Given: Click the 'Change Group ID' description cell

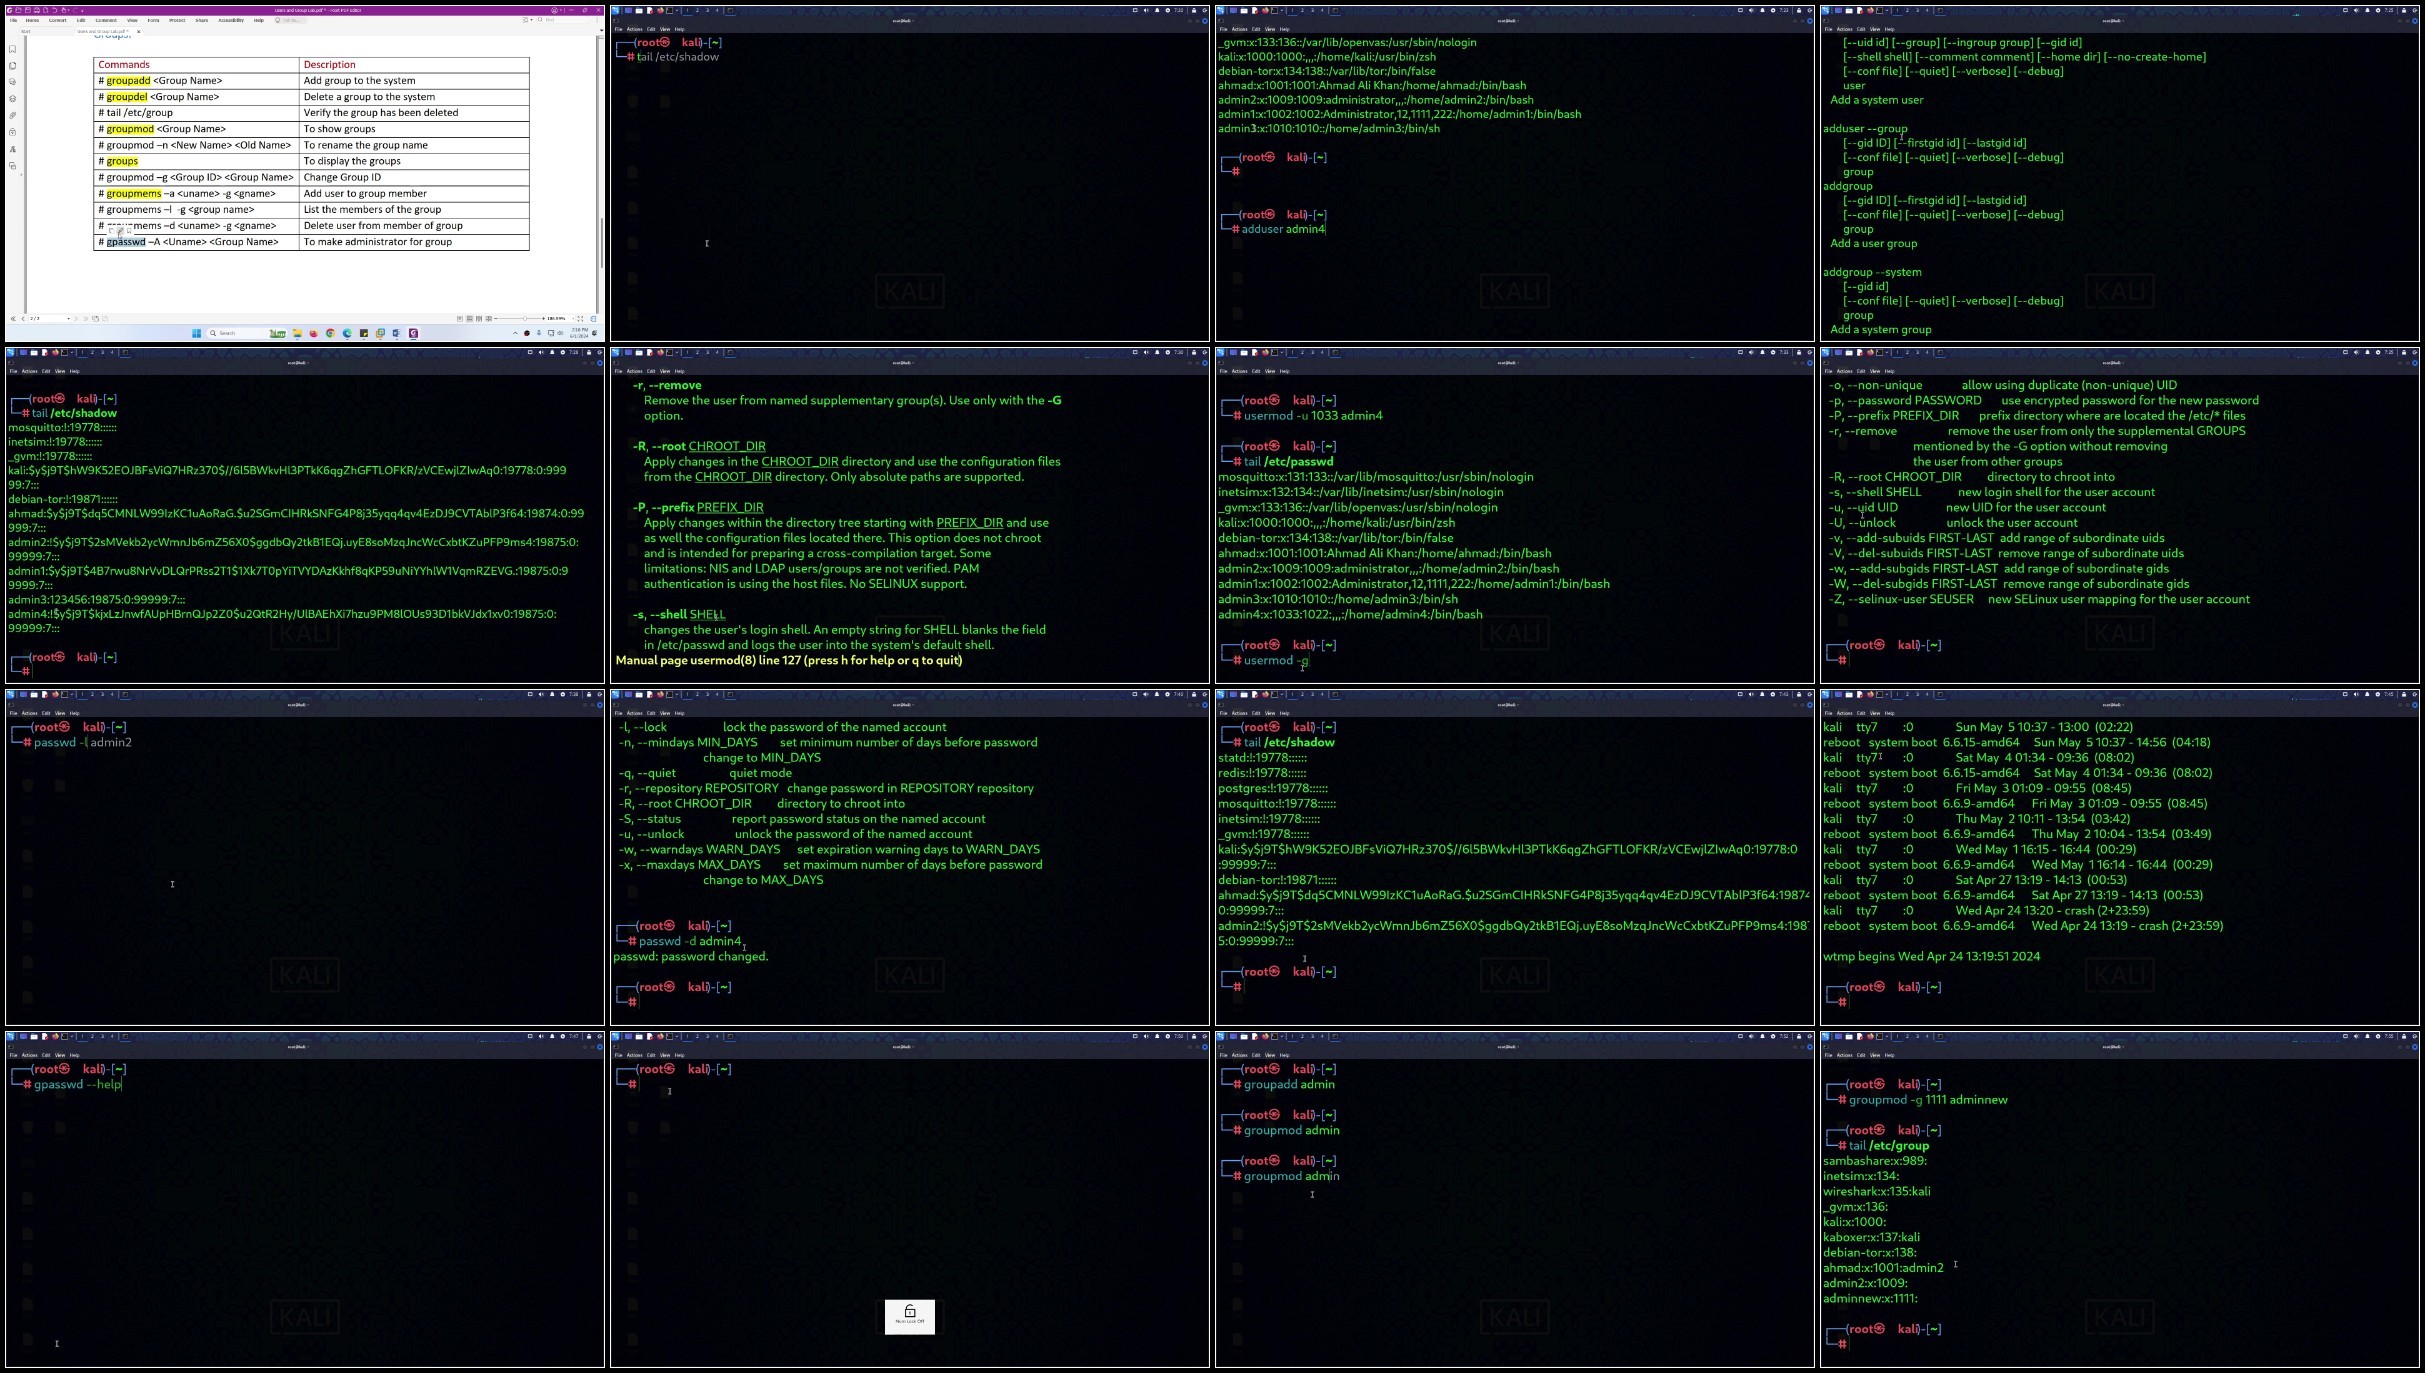Looking at the screenshot, I should 414,177.
